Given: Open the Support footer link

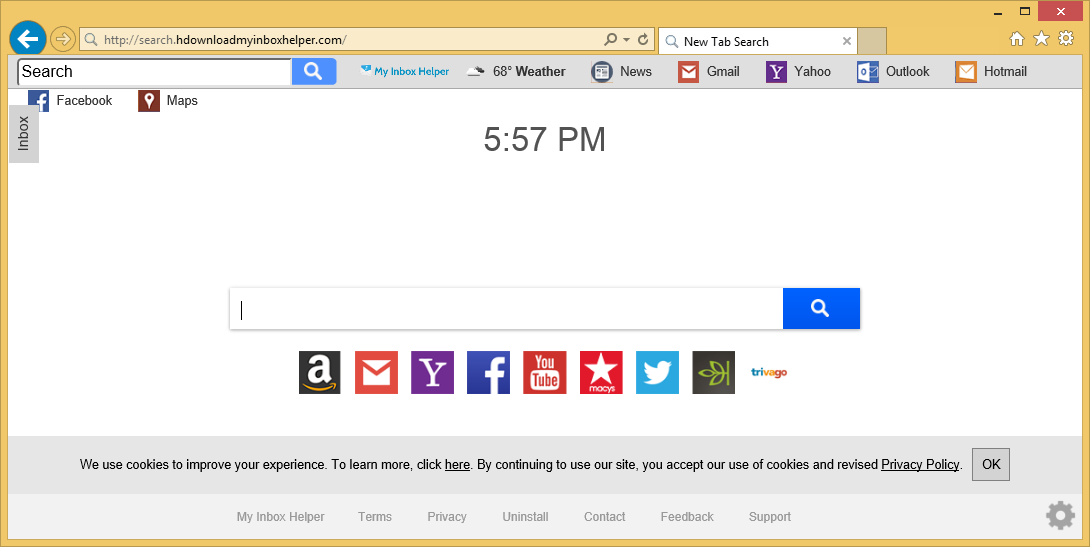Looking at the screenshot, I should point(770,516).
